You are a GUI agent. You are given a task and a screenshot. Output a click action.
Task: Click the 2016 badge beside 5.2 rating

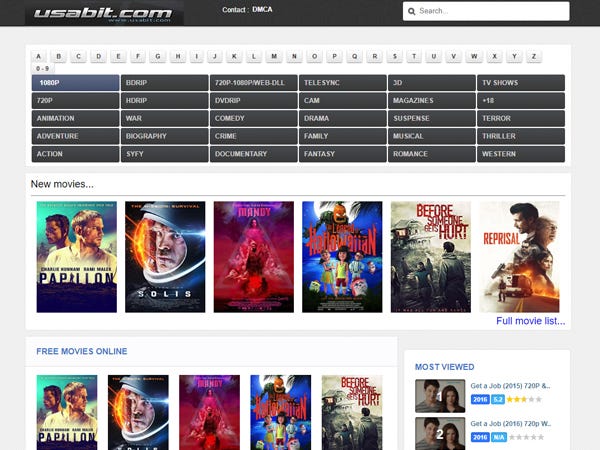click(480, 399)
